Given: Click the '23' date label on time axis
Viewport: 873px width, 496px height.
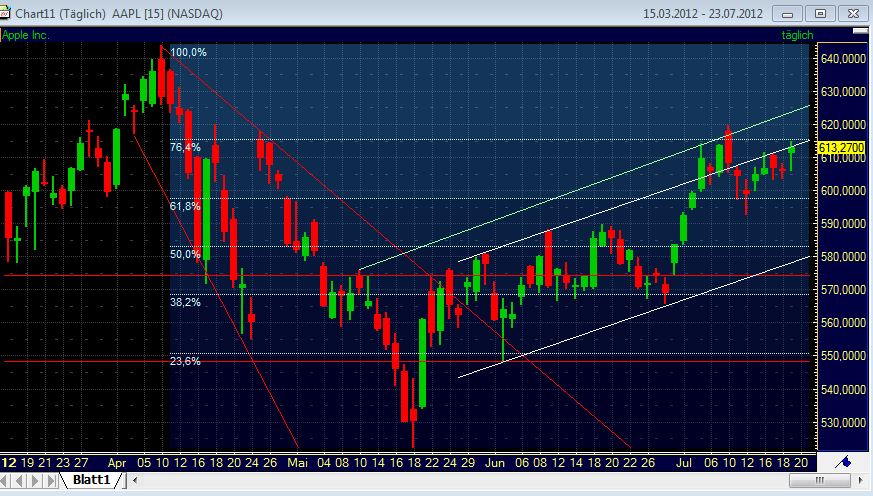Looking at the screenshot, I should pos(63,463).
